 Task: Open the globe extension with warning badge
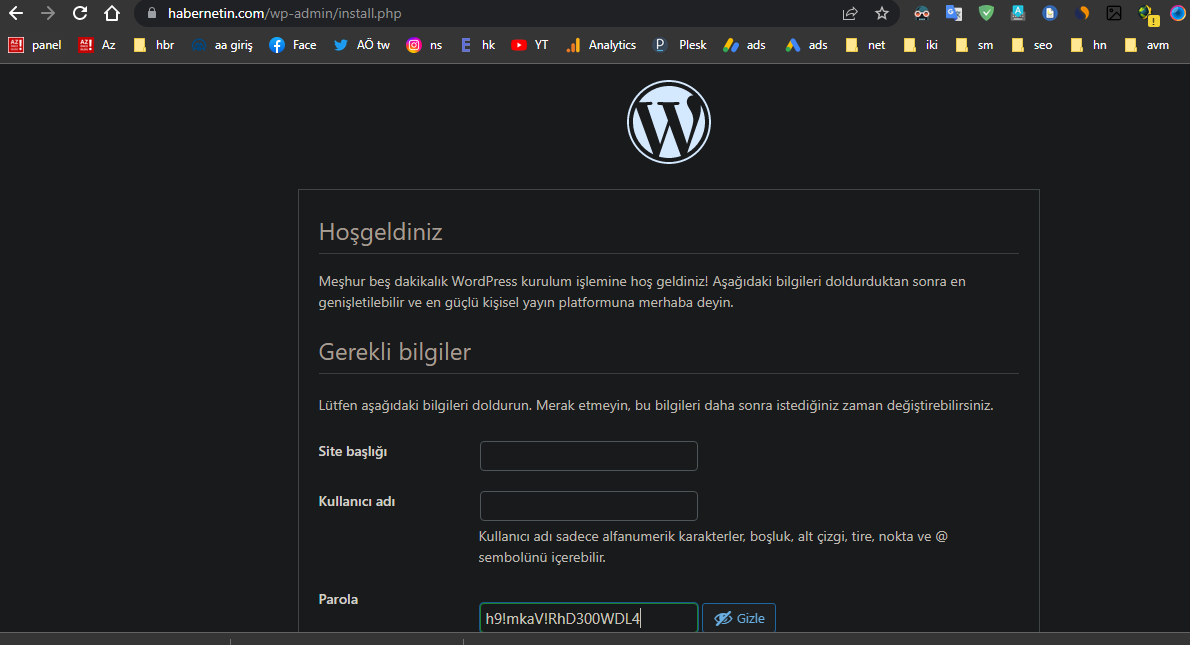[x=1148, y=14]
